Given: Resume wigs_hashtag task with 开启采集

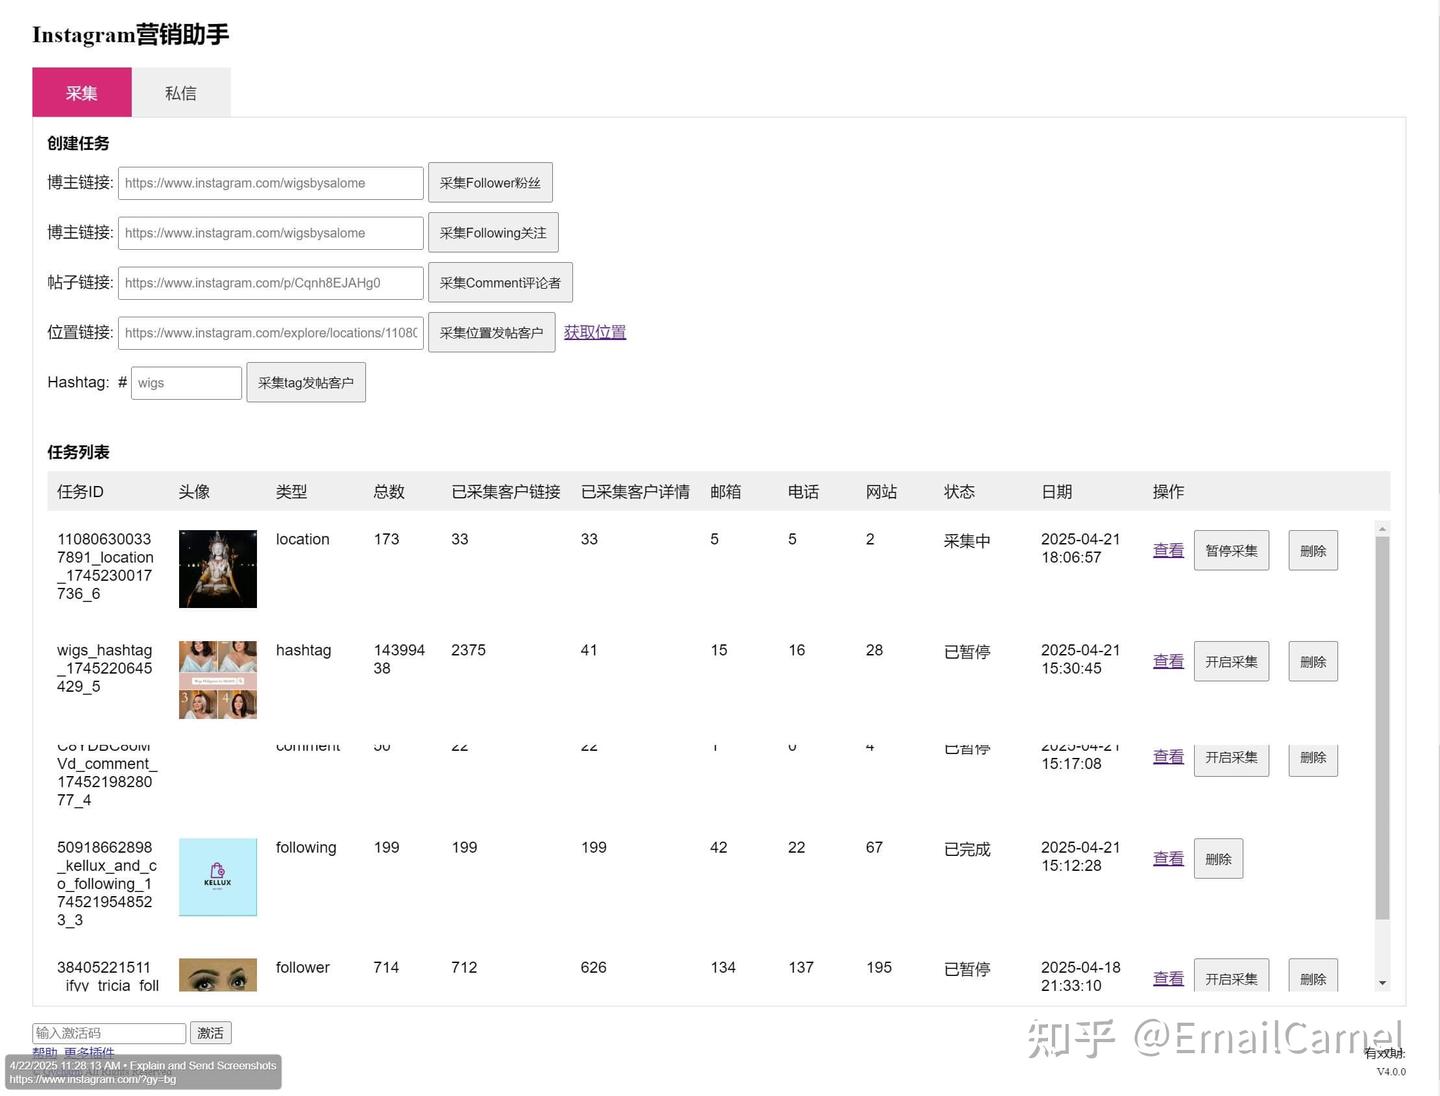Looking at the screenshot, I should click(x=1231, y=661).
